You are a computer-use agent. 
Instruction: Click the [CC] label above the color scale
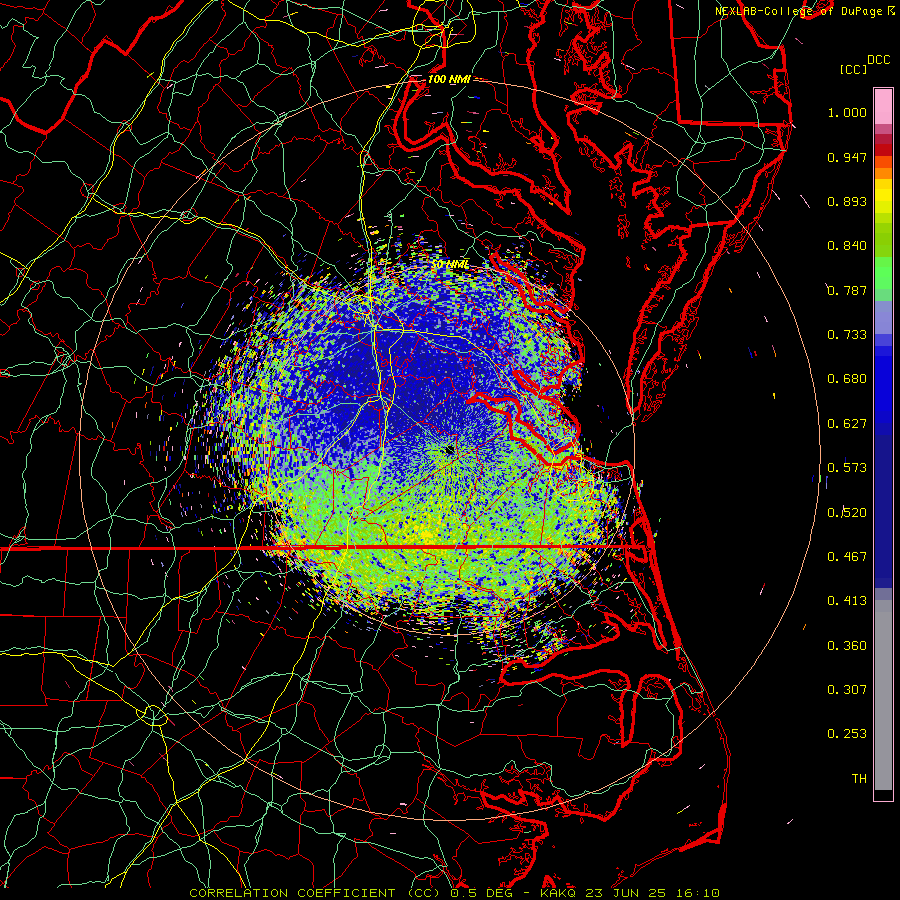[x=854, y=69]
